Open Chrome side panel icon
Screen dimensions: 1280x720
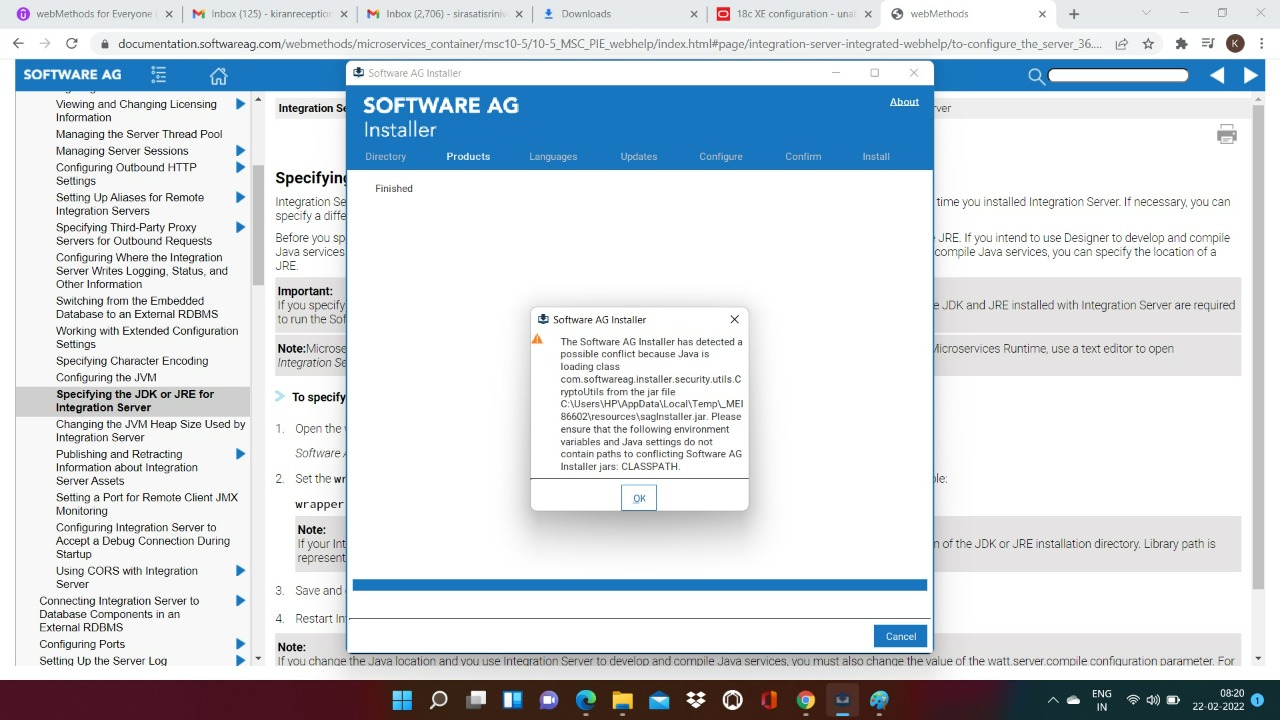(1207, 44)
